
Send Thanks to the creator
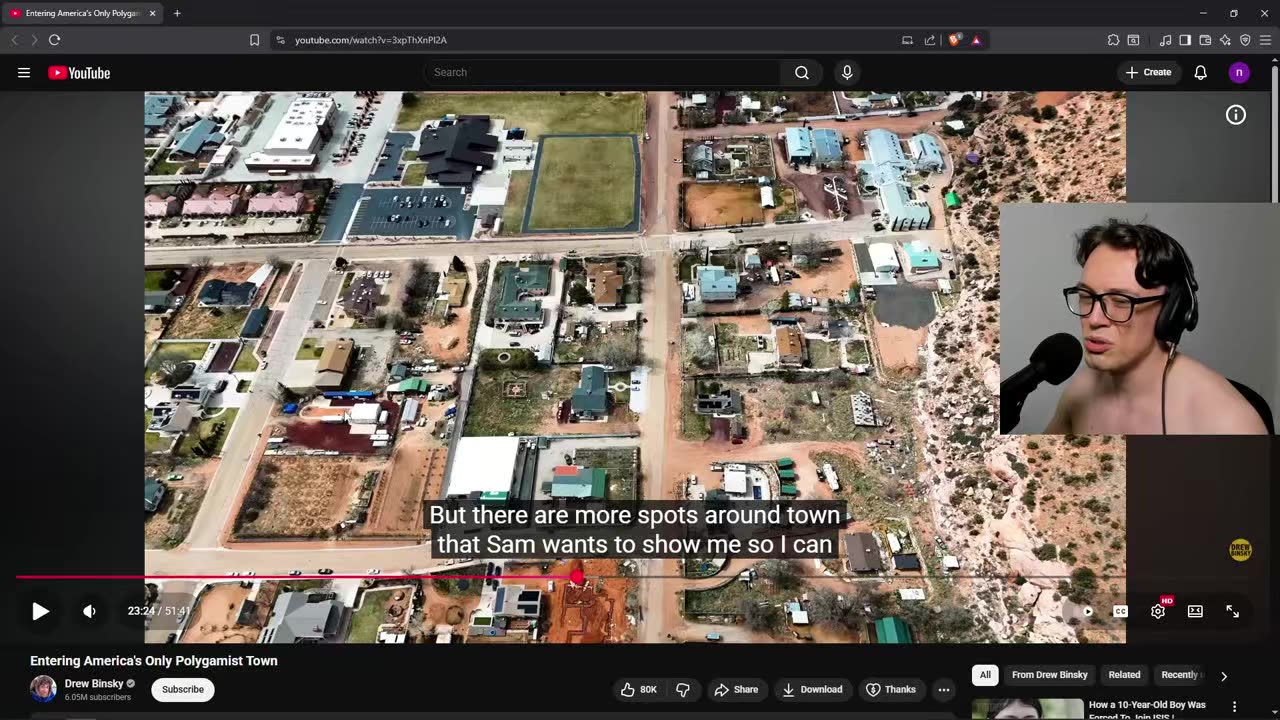point(890,689)
